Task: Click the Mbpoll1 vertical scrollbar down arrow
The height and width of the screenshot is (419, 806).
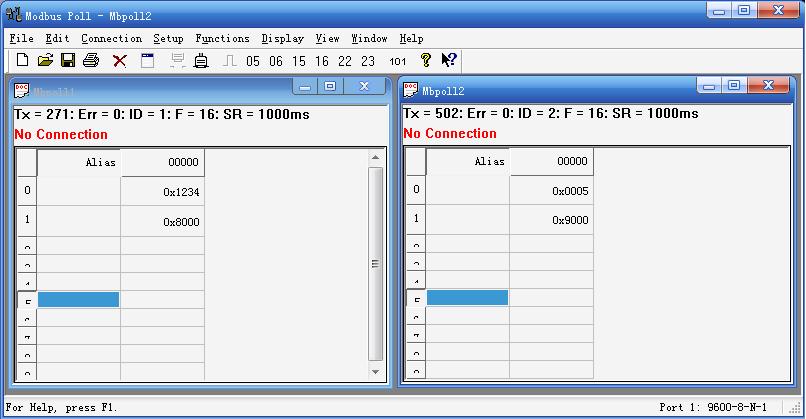Action: click(376, 372)
